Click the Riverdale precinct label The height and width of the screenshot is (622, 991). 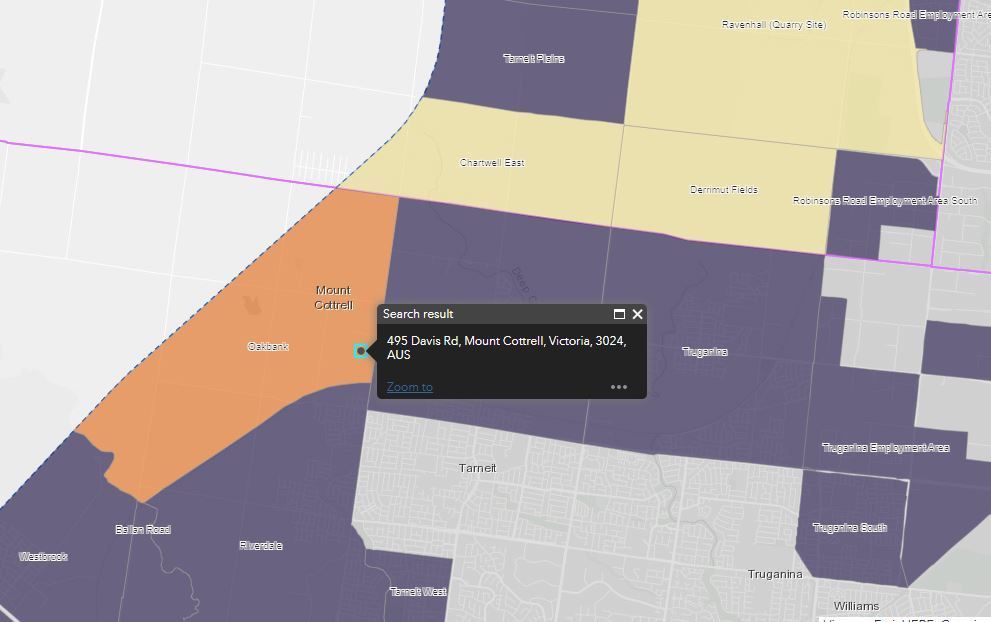coord(261,545)
